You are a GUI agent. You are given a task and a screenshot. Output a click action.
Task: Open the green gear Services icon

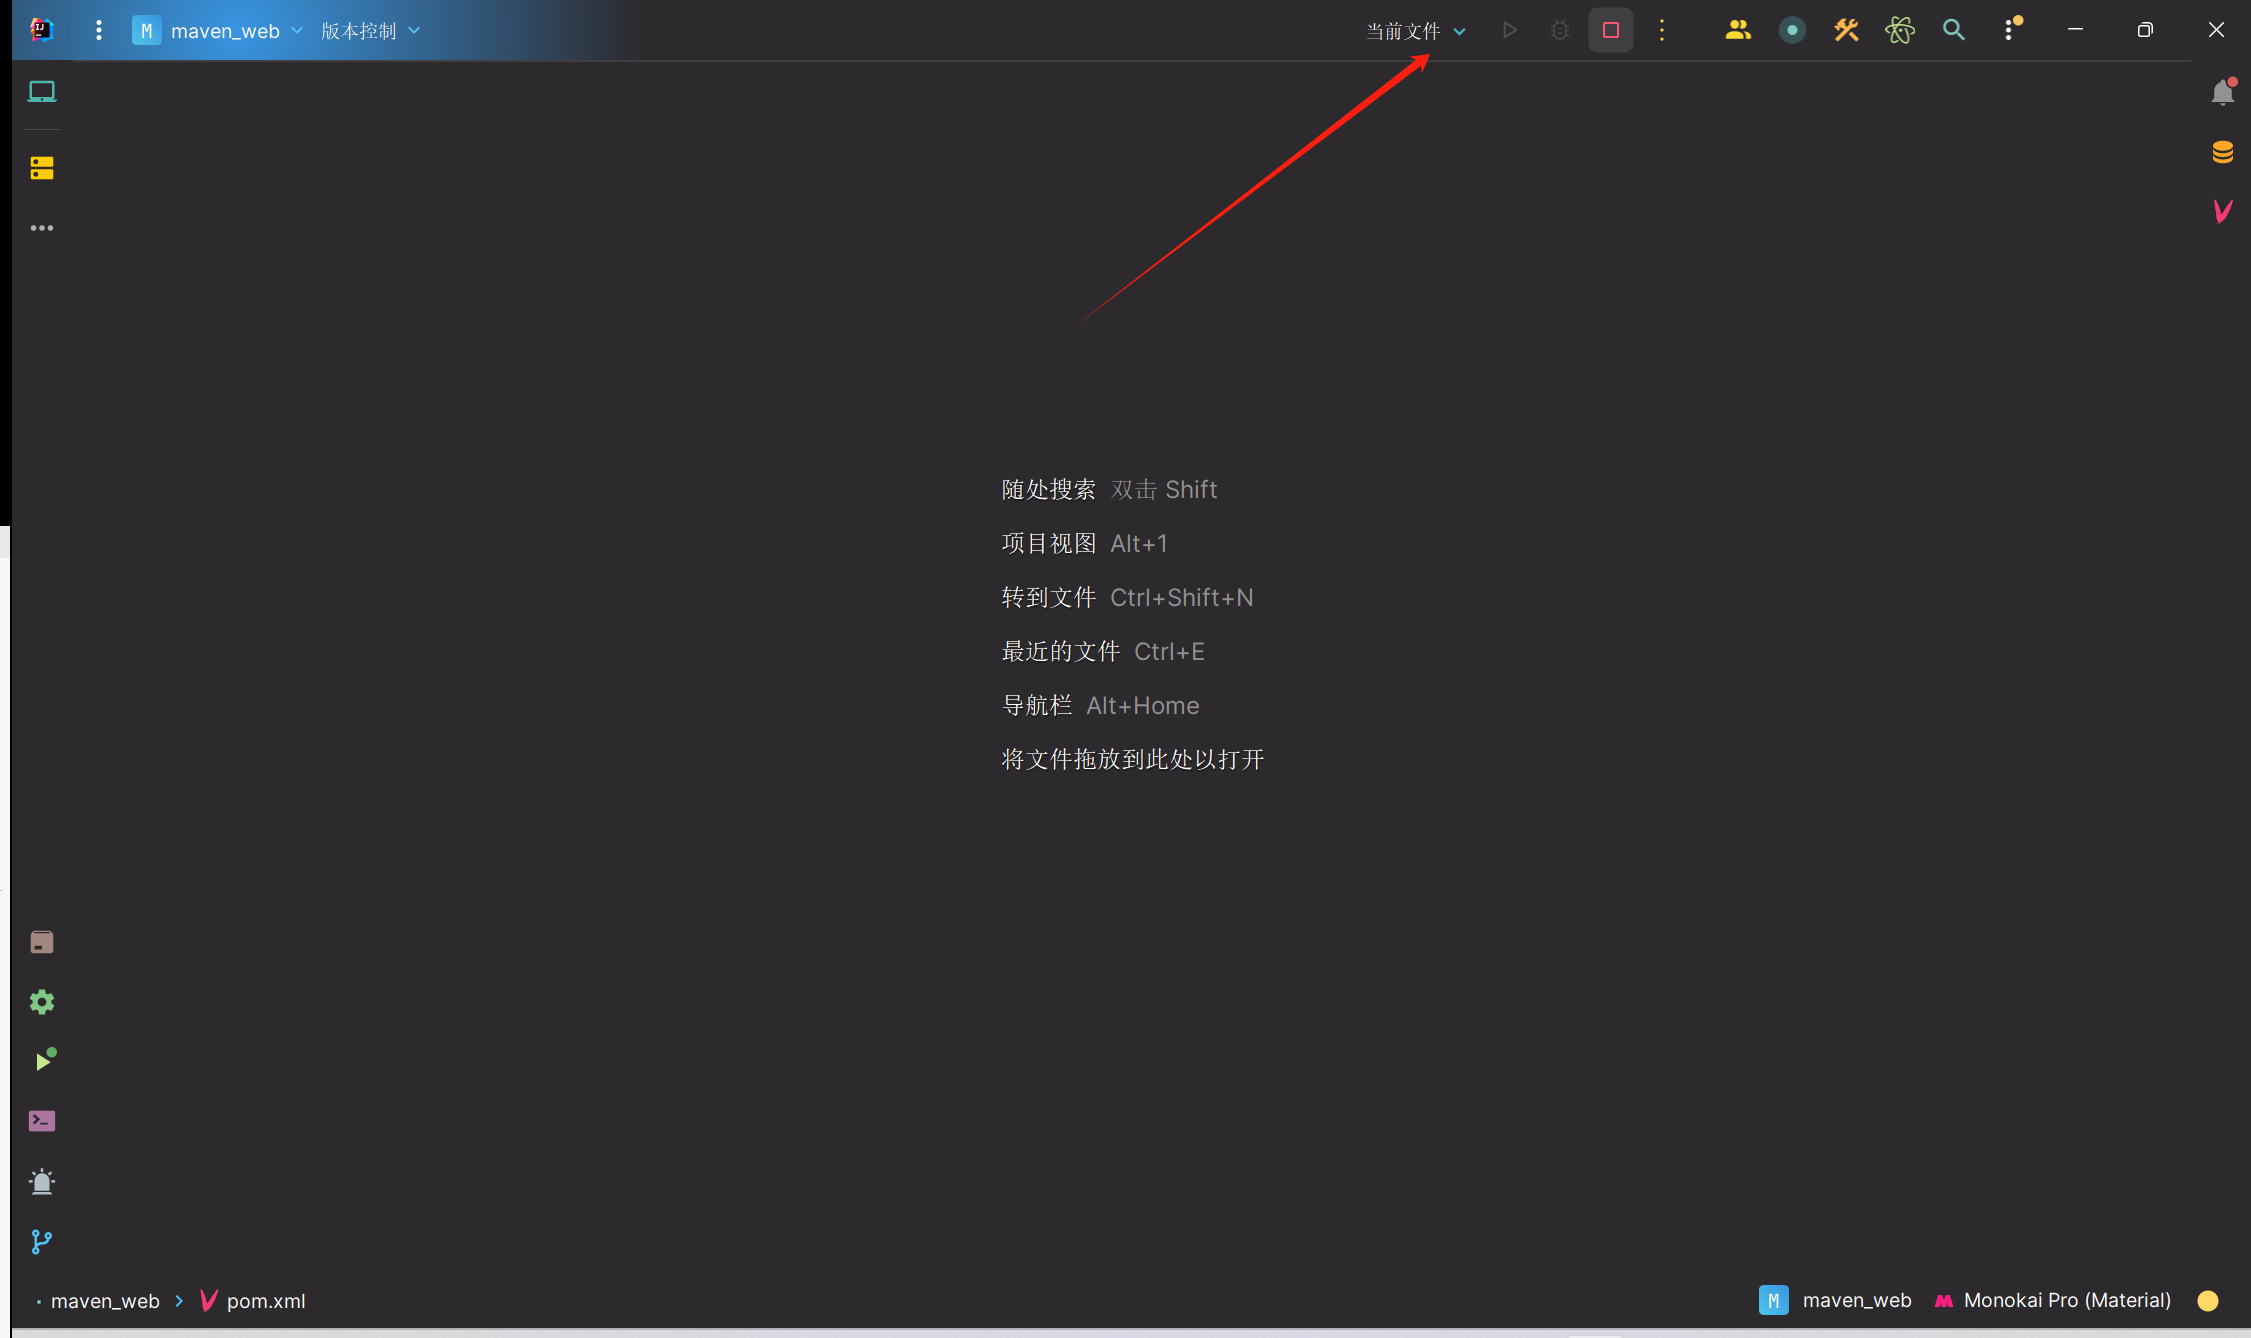pos(42,1002)
